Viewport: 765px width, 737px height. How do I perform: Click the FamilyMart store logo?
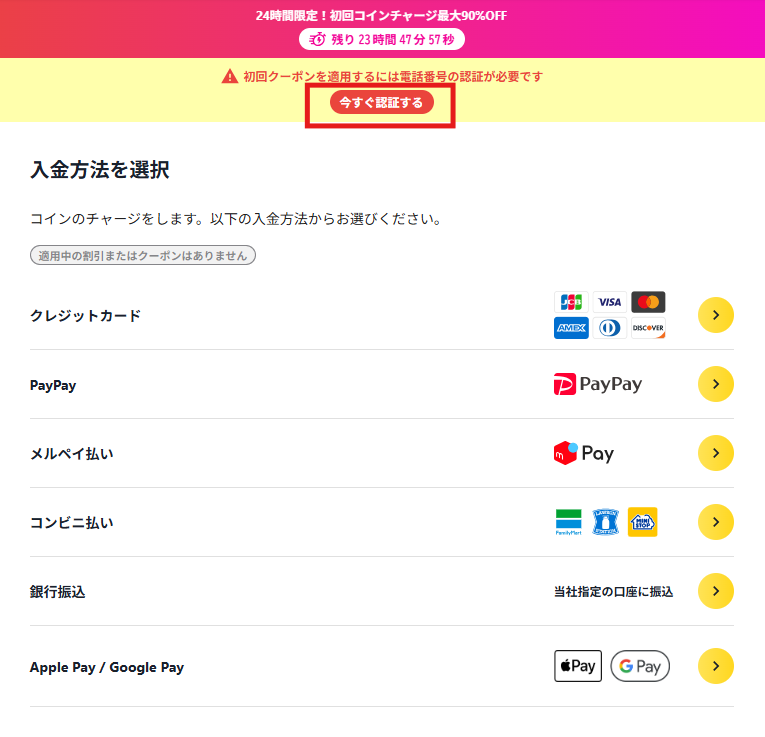569,522
